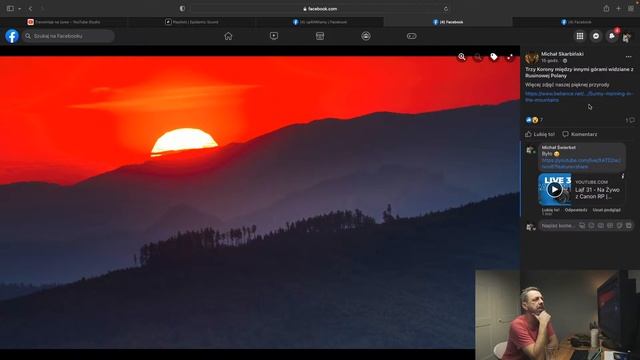Switch to the YouTube Studio tab
The image size is (640, 360).
64,22
